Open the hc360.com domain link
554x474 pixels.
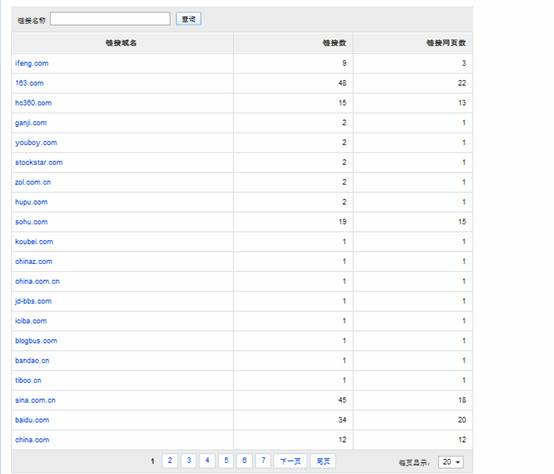click(x=33, y=103)
